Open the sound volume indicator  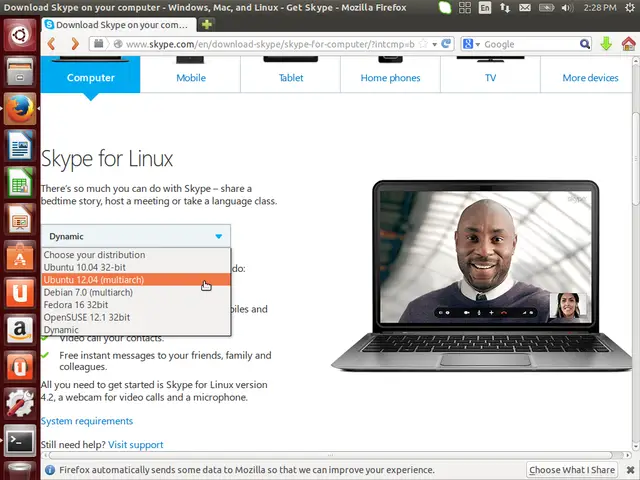point(567,7)
